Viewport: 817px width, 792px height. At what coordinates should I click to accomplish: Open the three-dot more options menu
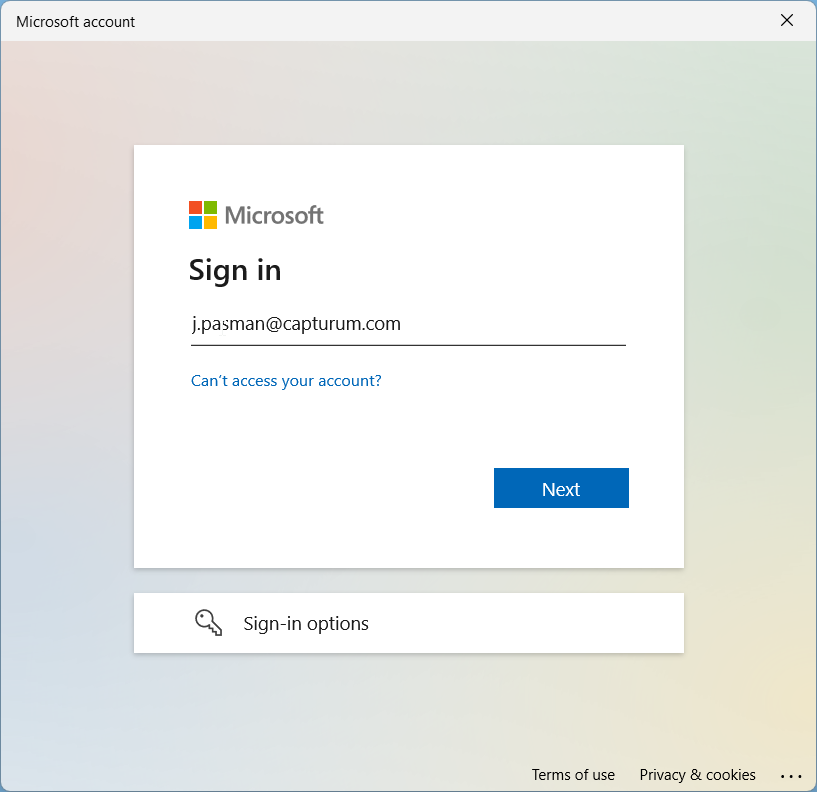(791, 776)
